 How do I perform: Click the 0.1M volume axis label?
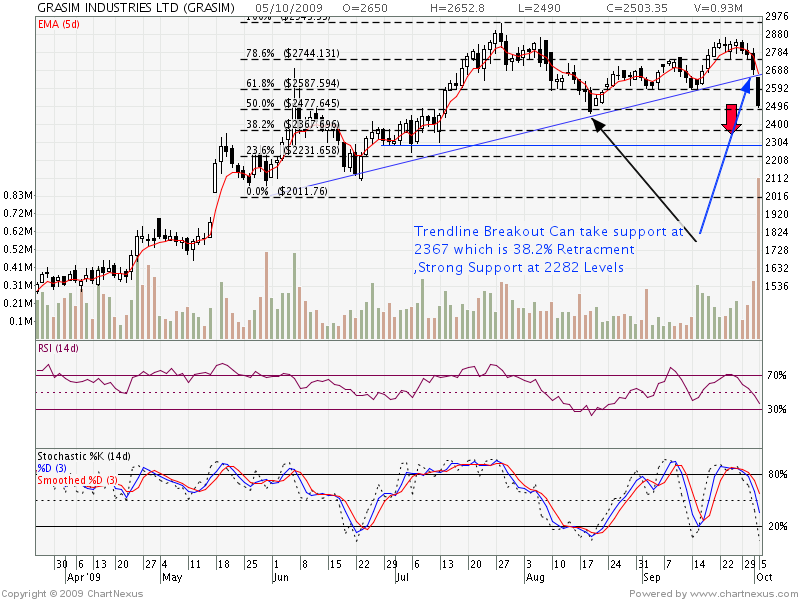tap(21, 321)
